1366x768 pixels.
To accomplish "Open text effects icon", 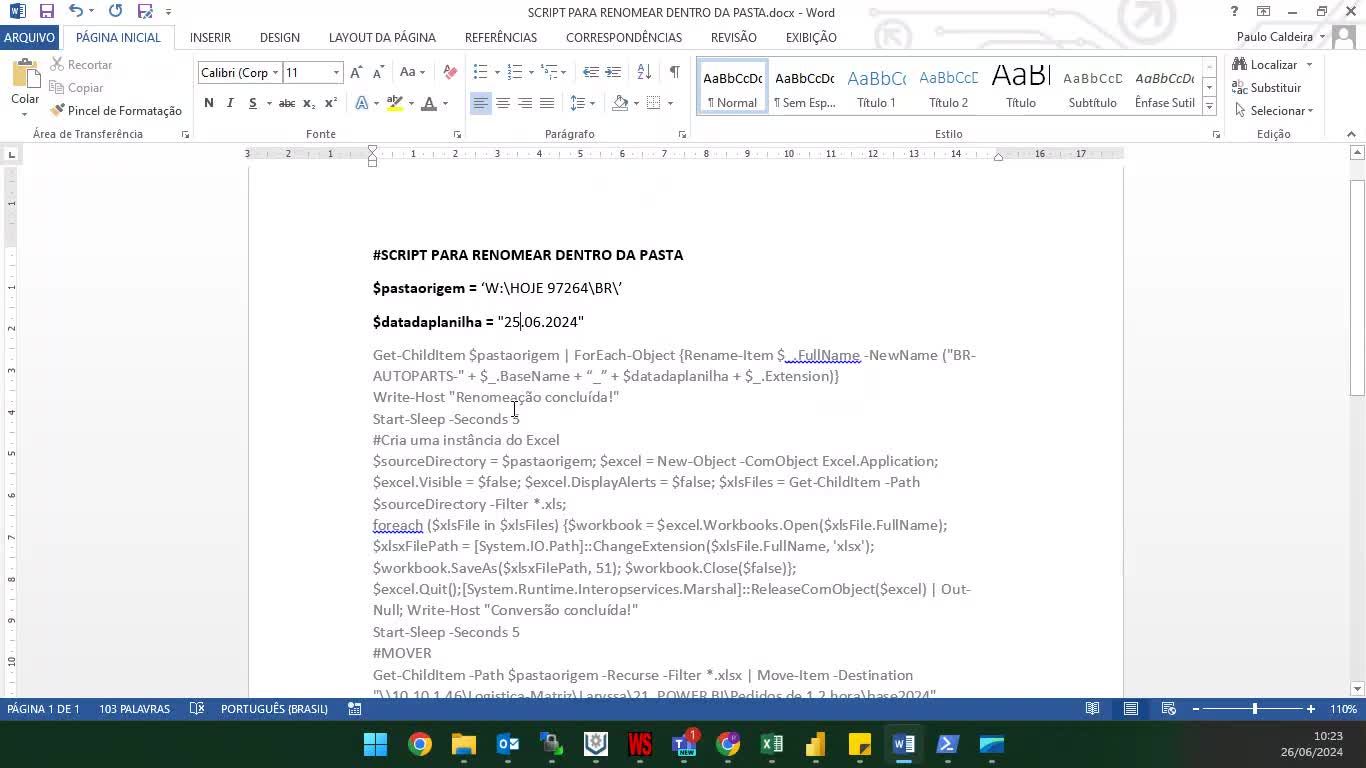I will [x=362, y=103].
